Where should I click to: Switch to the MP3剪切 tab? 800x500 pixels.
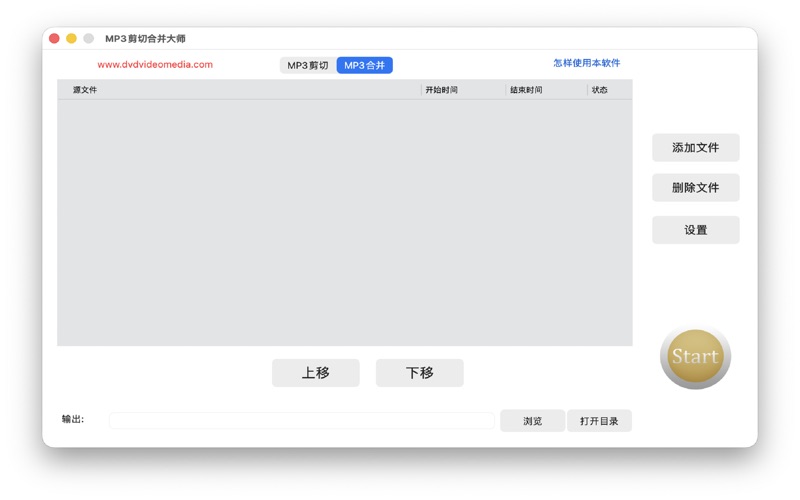[x=308, y=66]
